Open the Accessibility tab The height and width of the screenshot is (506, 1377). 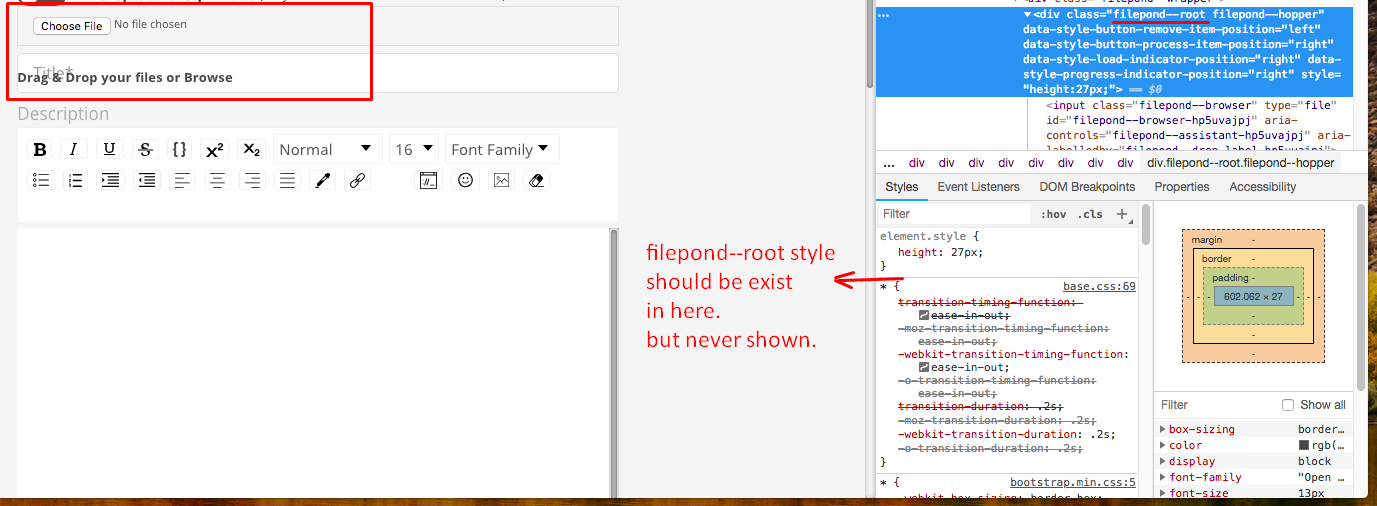(x=1263, y=187)
